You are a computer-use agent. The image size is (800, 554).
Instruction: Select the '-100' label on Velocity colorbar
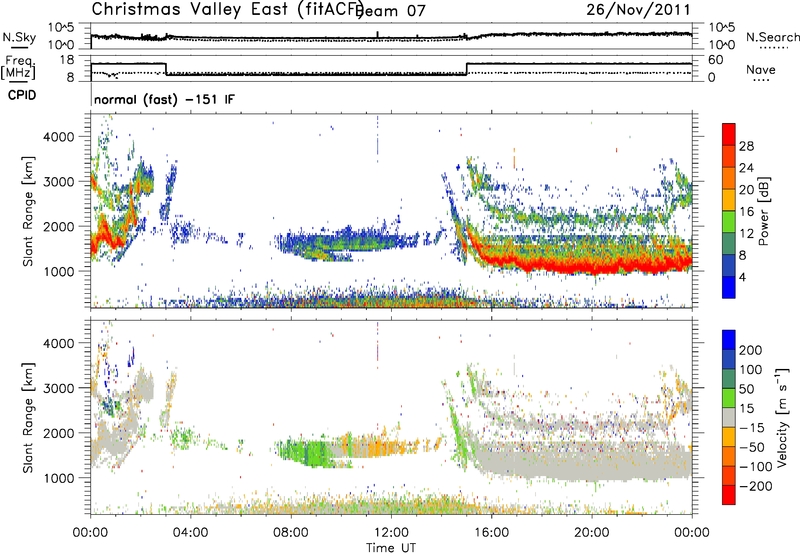(x=755, y=466)
